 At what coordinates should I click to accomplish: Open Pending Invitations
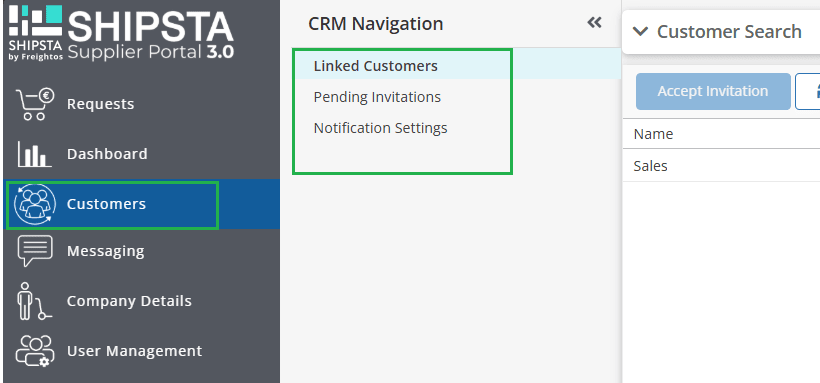click(377, 97)
